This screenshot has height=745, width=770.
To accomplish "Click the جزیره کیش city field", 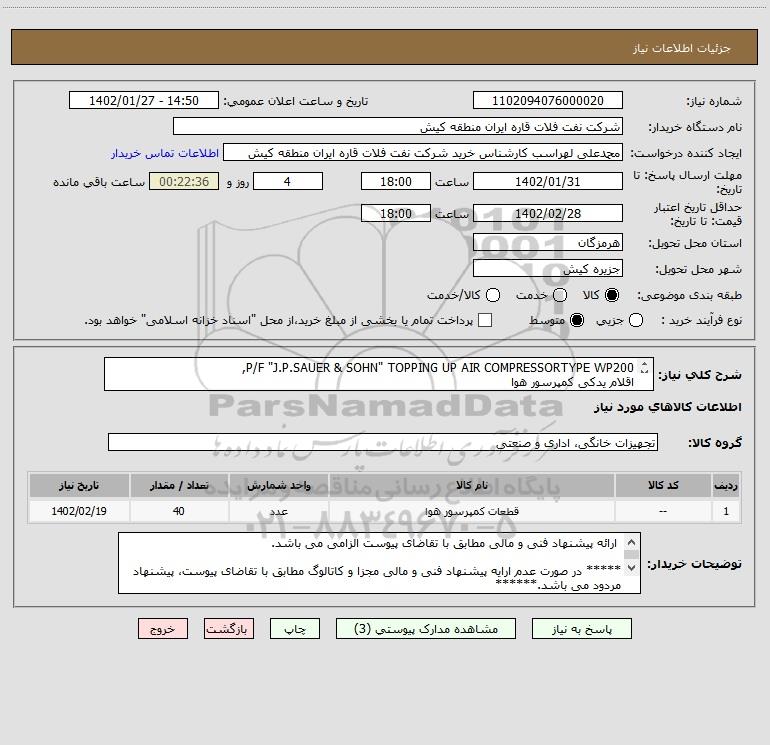I will (548, 268).
